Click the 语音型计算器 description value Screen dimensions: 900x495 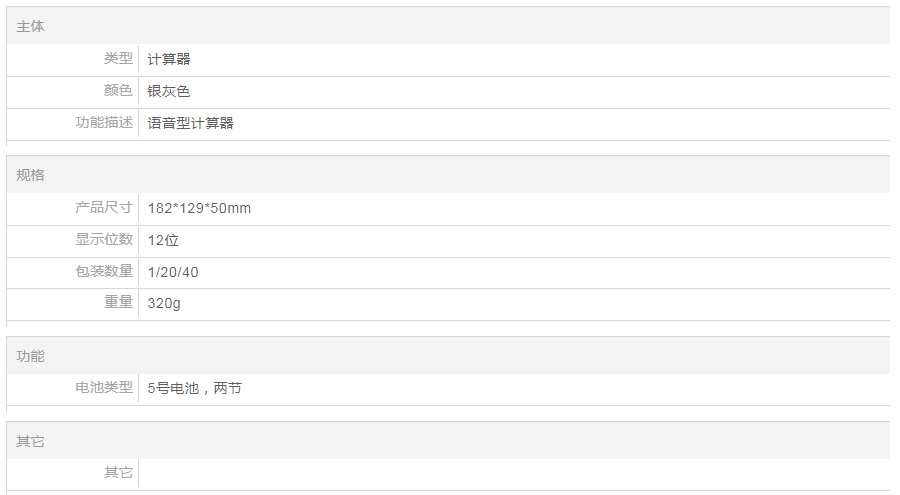point(191,123)
